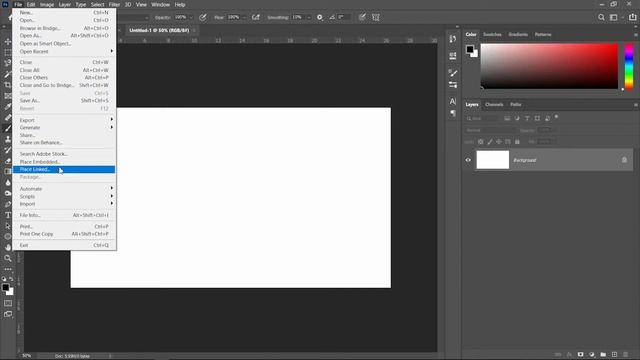The height and width of the screenshot is (360, 640).
Task: Toggle the Background layer lock icon
Action: 624,160
